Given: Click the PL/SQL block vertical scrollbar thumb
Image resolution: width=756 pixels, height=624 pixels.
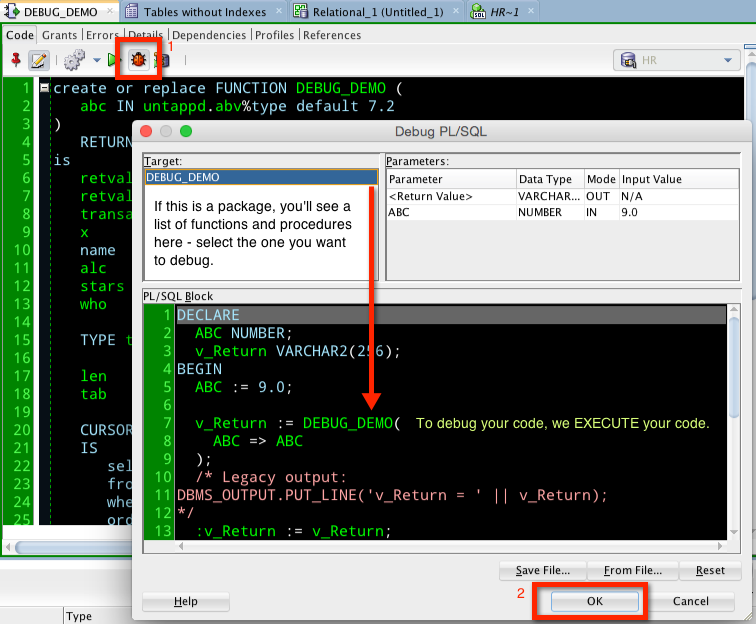Looking at the screenshot, I should [x=733, y=366].
